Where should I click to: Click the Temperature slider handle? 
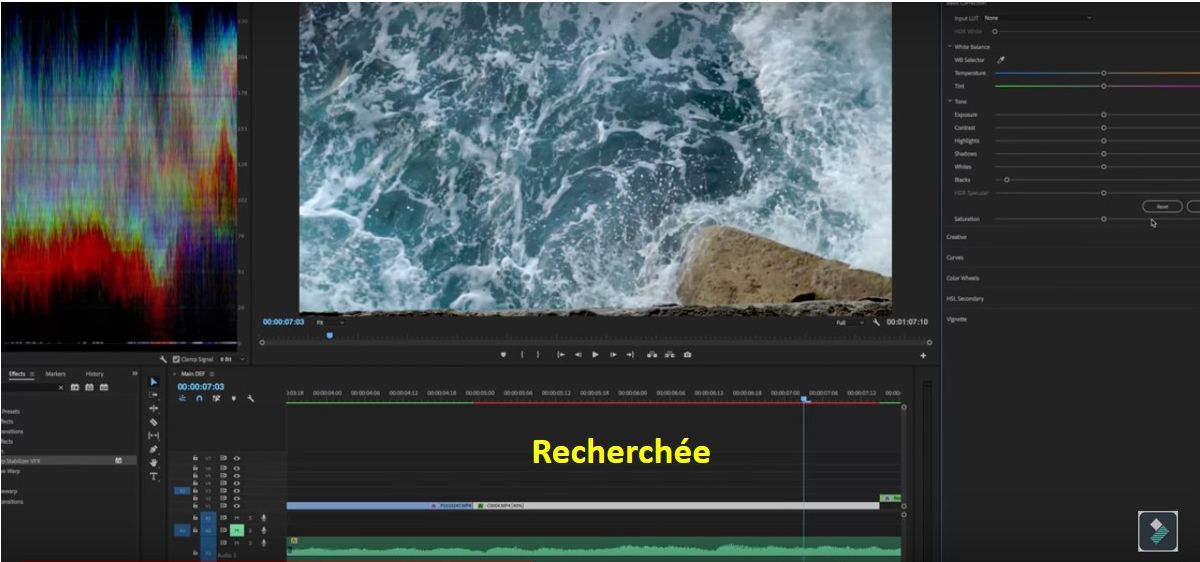(x=1104, y=73)
